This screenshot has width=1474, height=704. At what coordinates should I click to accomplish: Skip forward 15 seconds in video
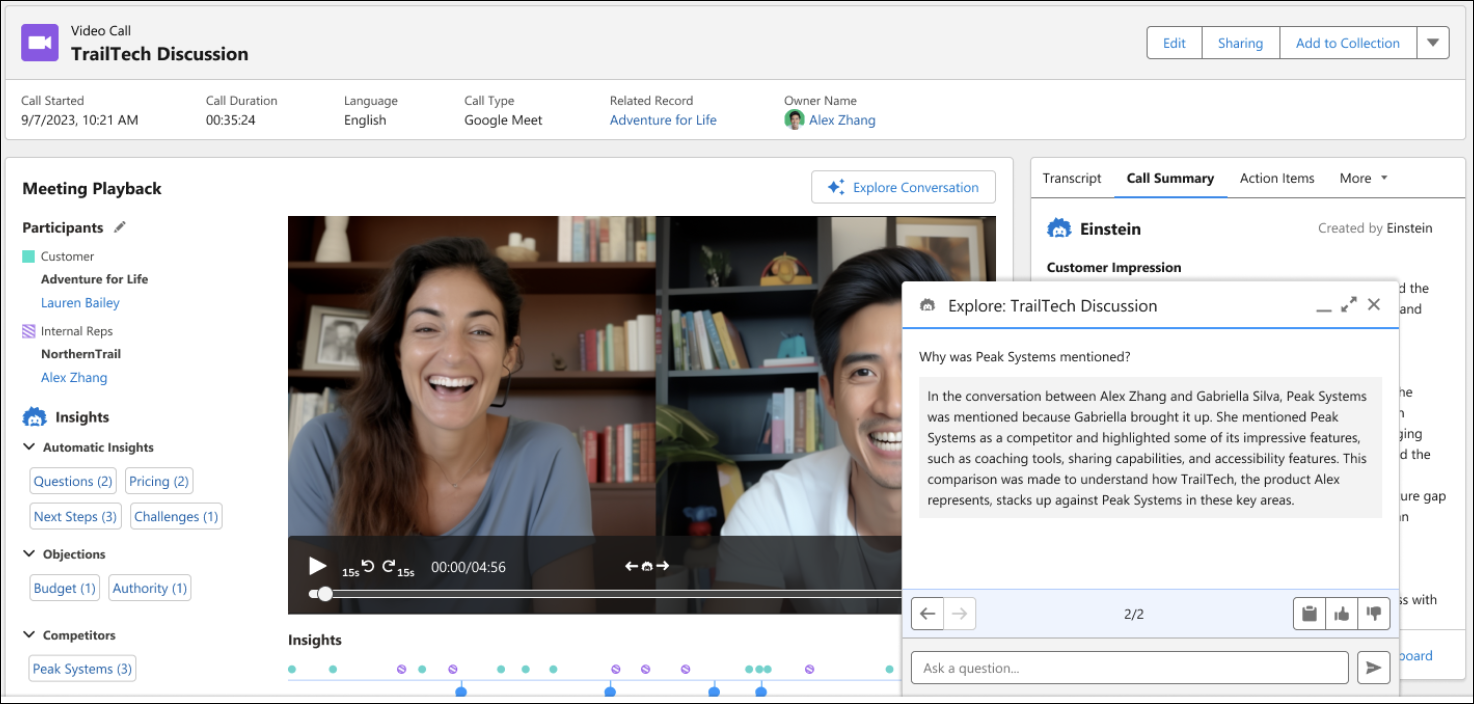[389, 566]
